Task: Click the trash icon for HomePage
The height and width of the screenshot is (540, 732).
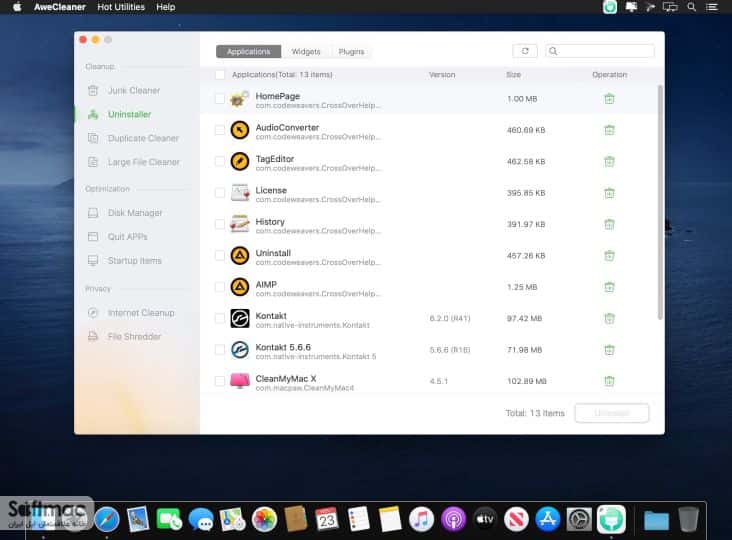Action: (609, 98)
